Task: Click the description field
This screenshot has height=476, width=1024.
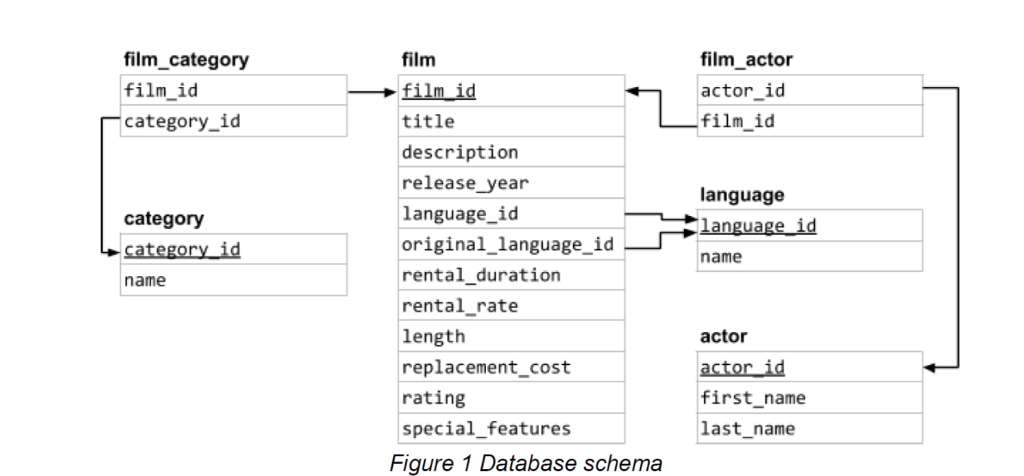Action: coord(459,153)
